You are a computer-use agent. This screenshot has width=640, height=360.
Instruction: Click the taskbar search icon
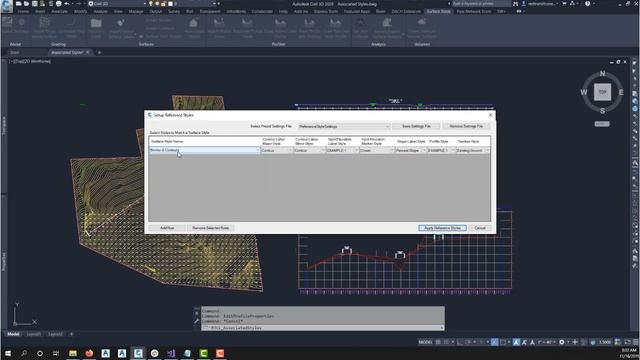pyautogui.click(x=24, y=353)
